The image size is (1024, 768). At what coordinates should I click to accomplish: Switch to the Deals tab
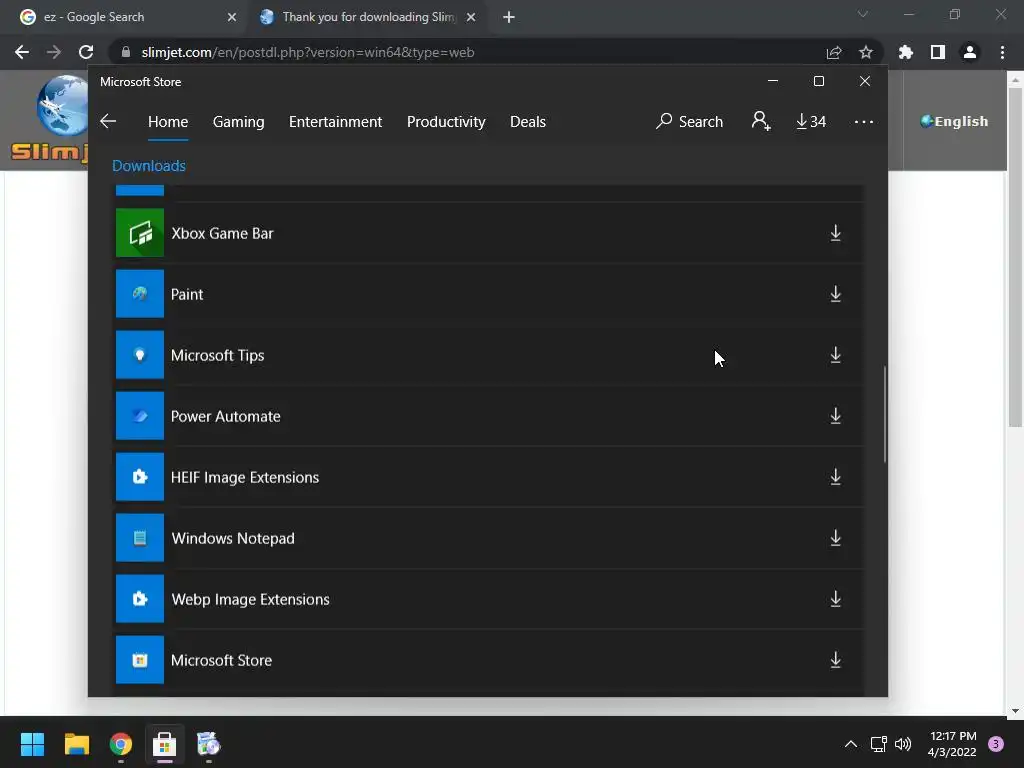(528, 122)
